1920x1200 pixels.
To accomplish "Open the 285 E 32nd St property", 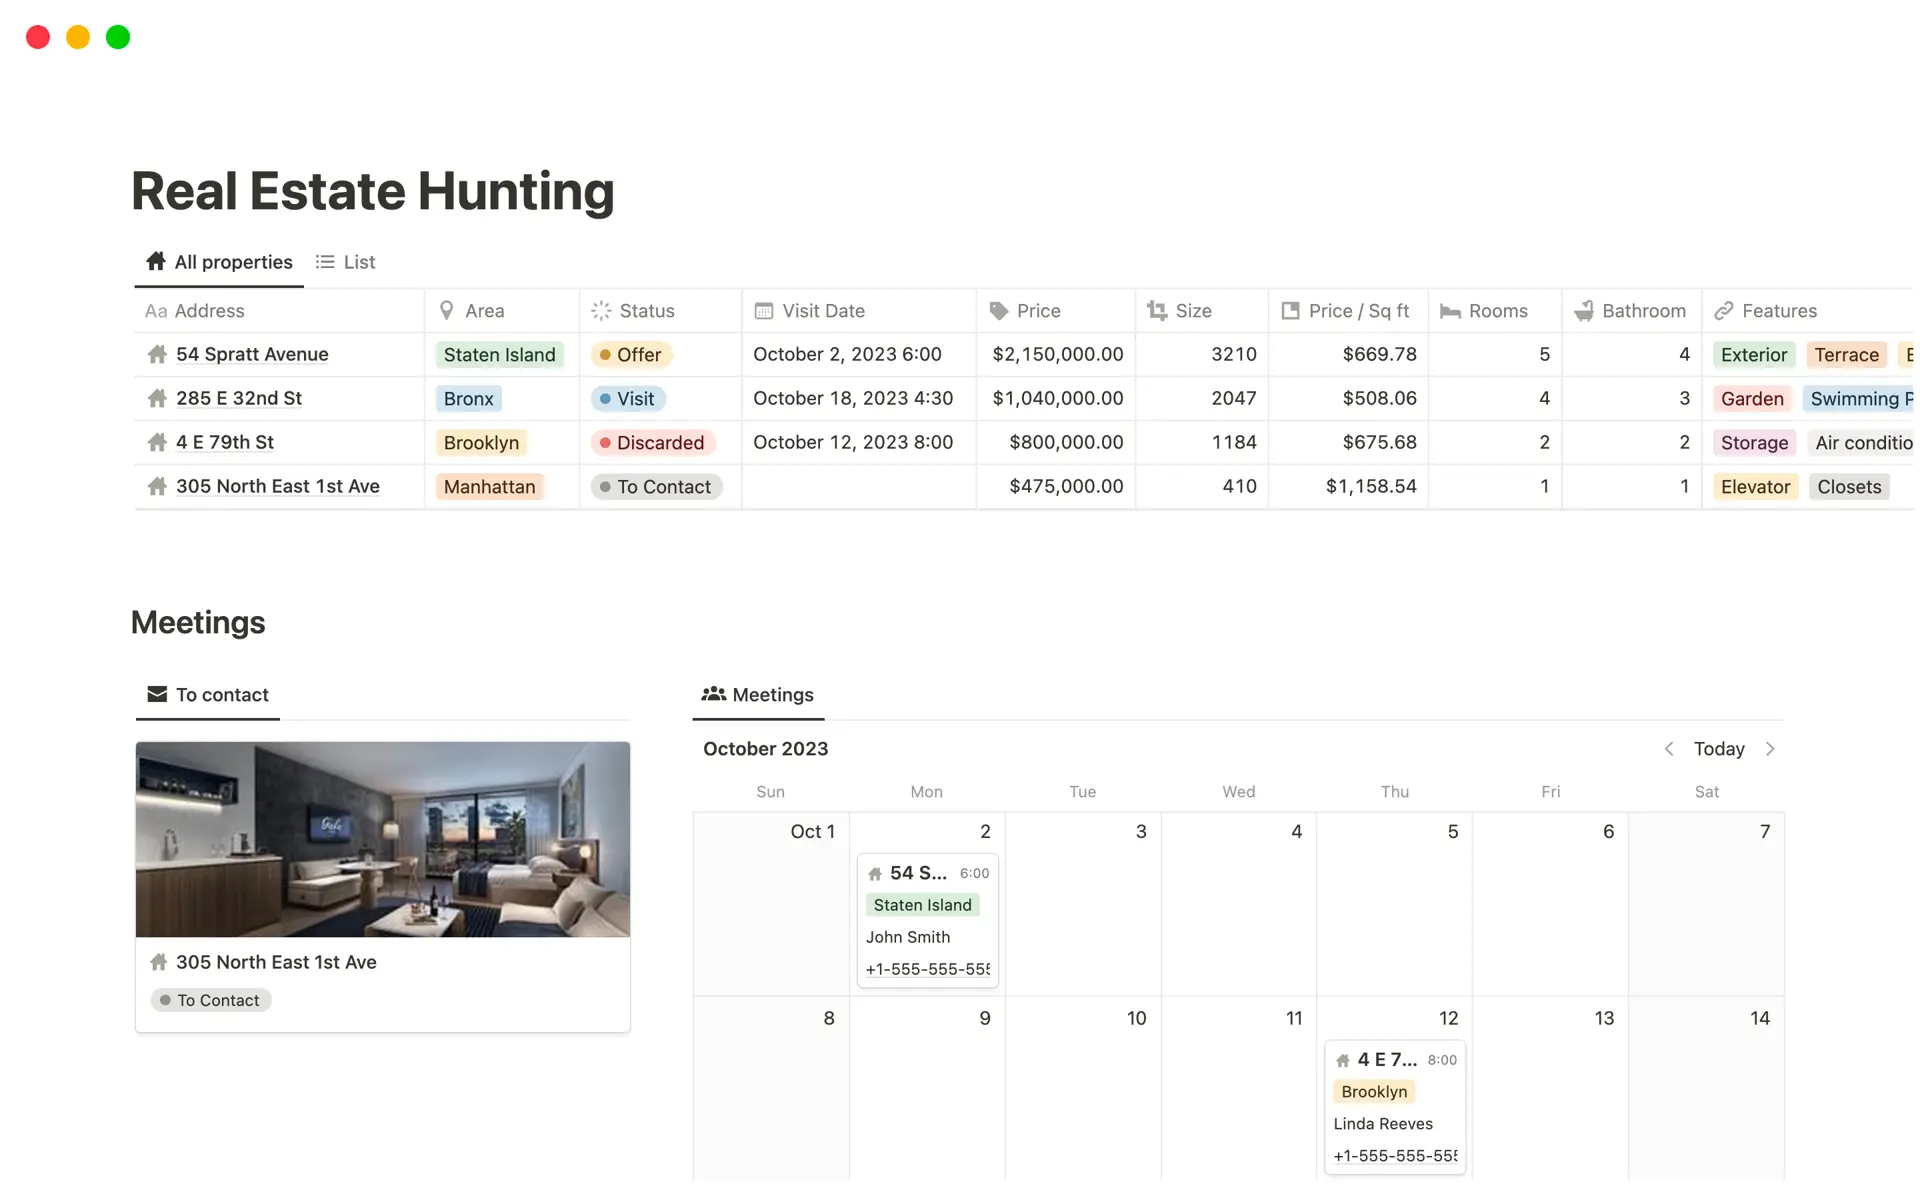I will [238, 398].
